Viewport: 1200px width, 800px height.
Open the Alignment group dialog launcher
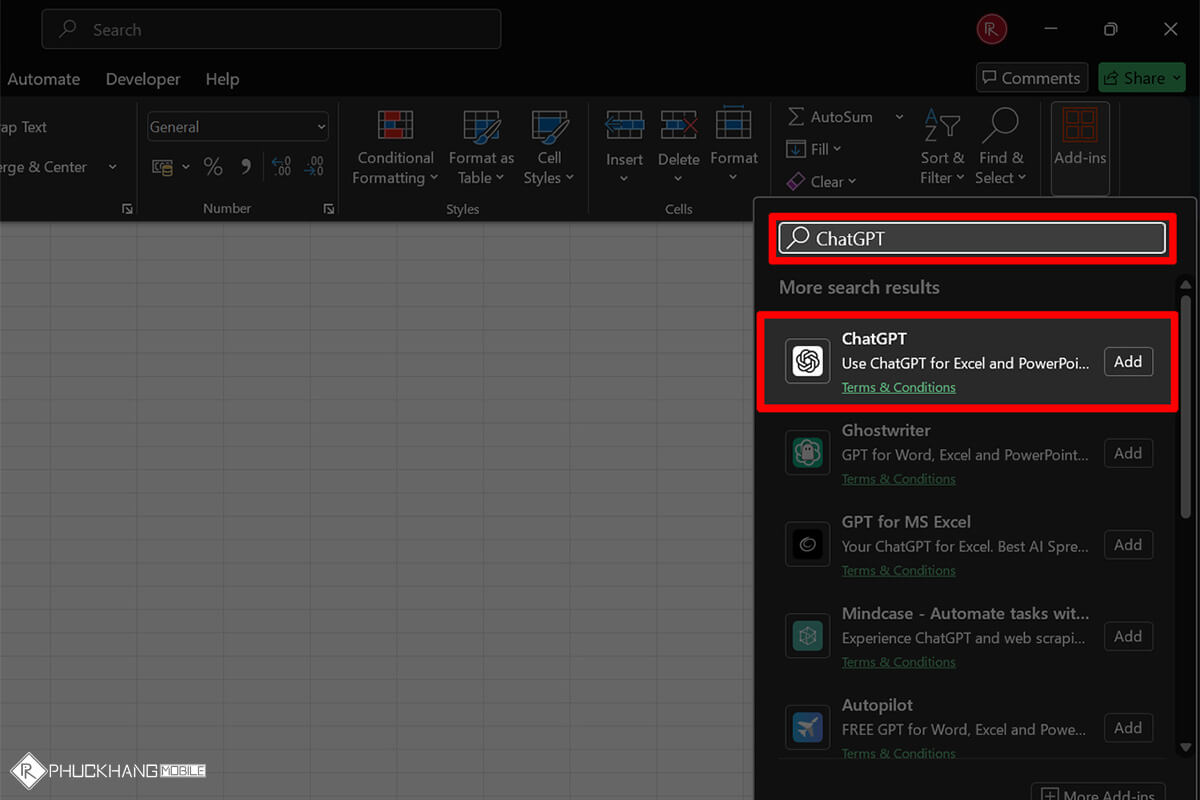(127, 209)
